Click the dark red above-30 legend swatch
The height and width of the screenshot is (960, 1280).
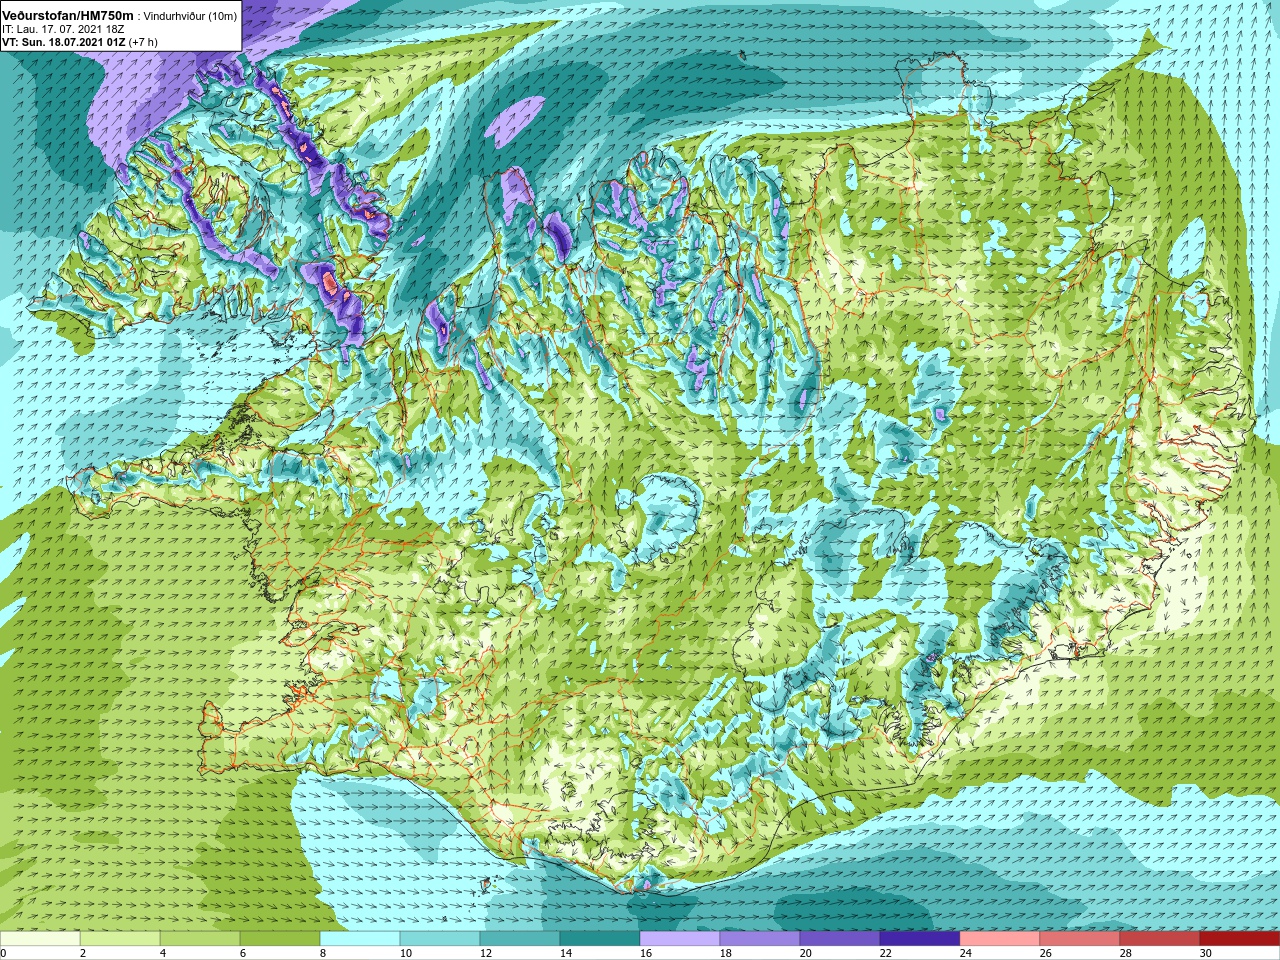pyautogui.click(x=1240, y=938)
